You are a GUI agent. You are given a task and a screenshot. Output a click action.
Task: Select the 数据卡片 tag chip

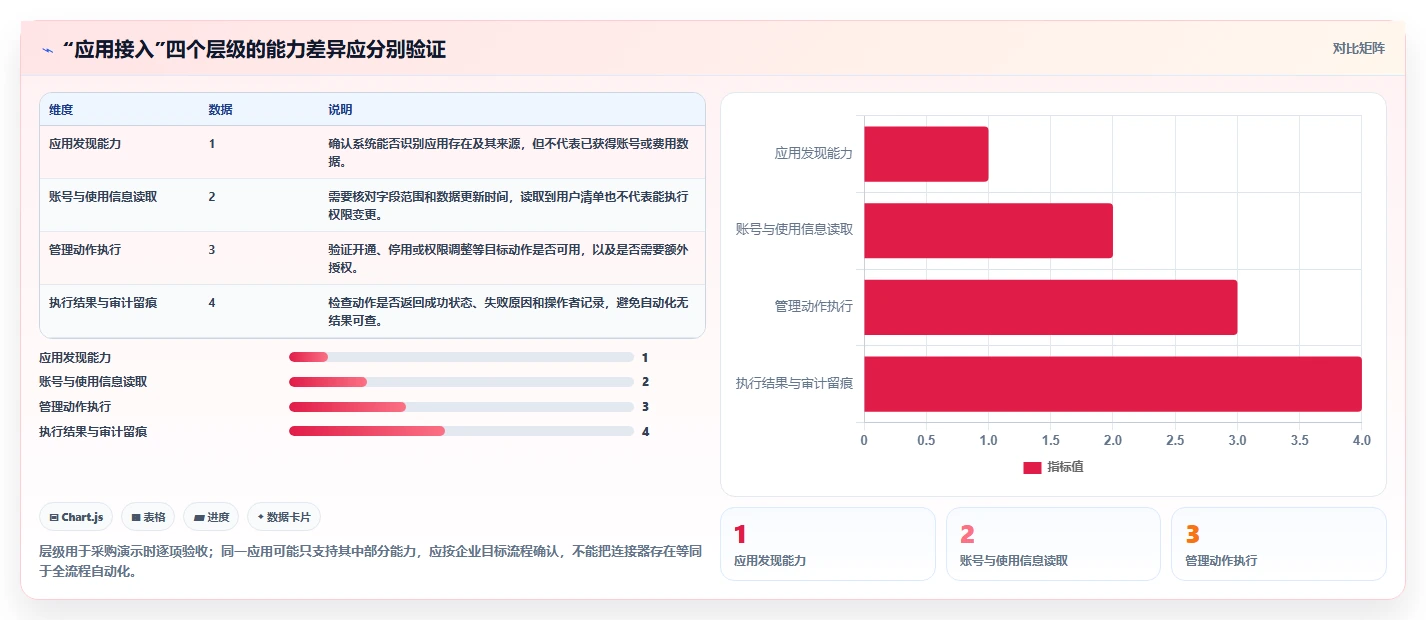click(x=284, y=517)
